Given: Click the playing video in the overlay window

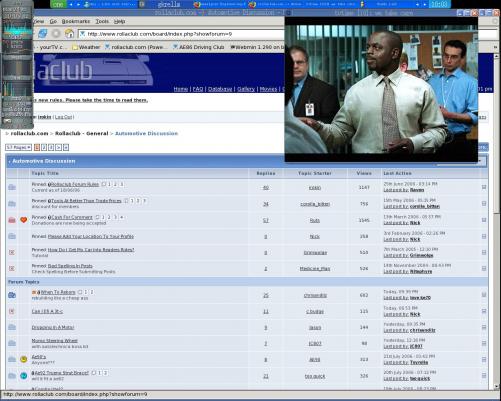Looking at the screenshot, I should coord(381,89).
